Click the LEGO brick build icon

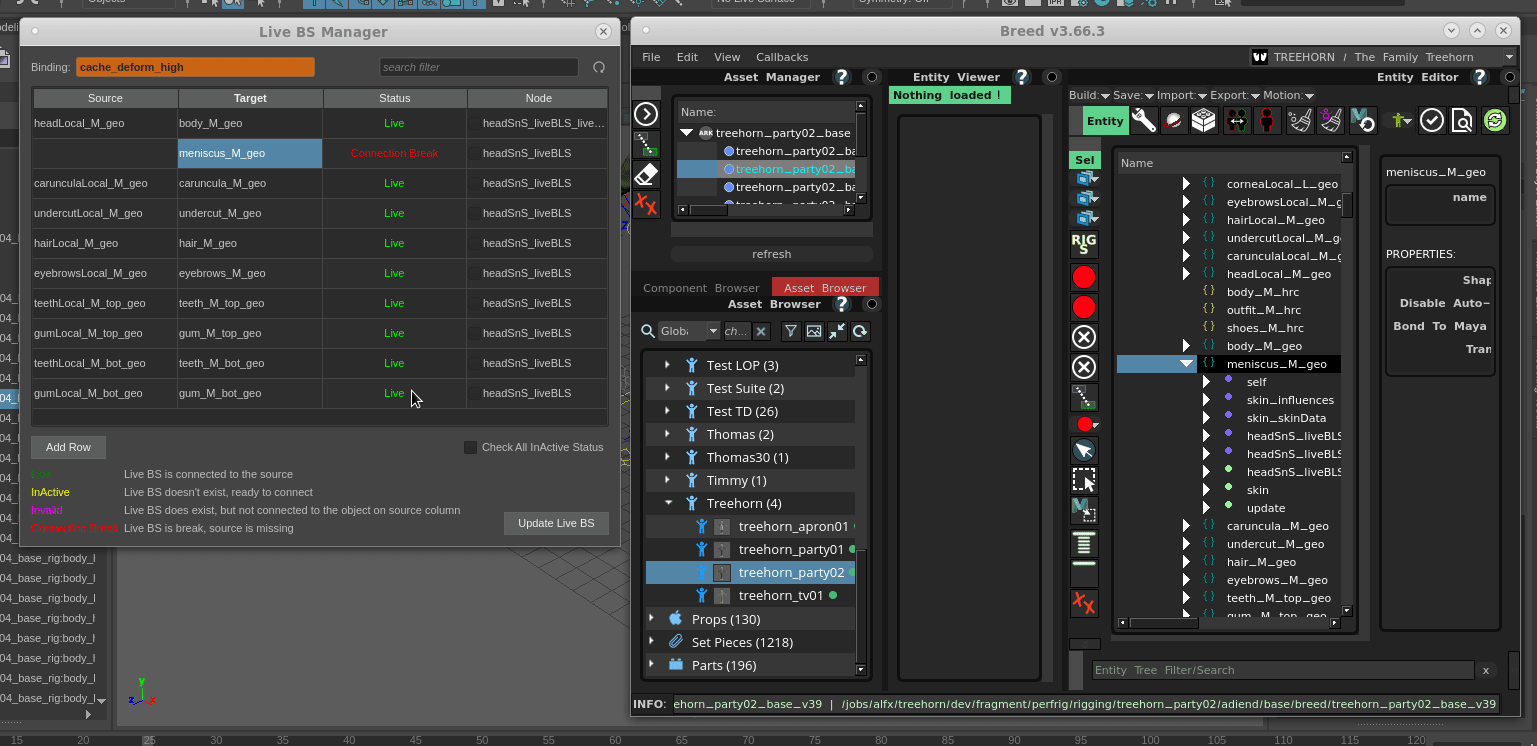(1204, 121)
